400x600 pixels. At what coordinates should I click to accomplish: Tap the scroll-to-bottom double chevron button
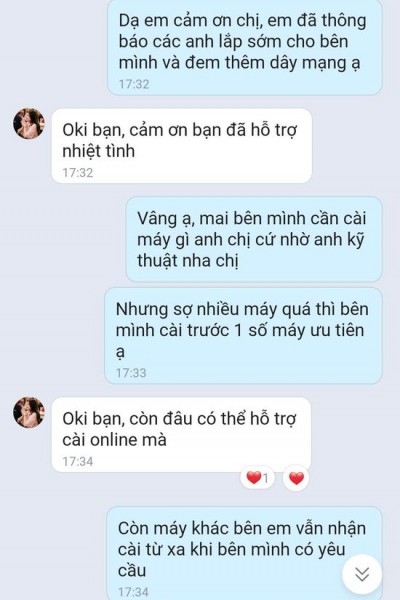[362, 574]
